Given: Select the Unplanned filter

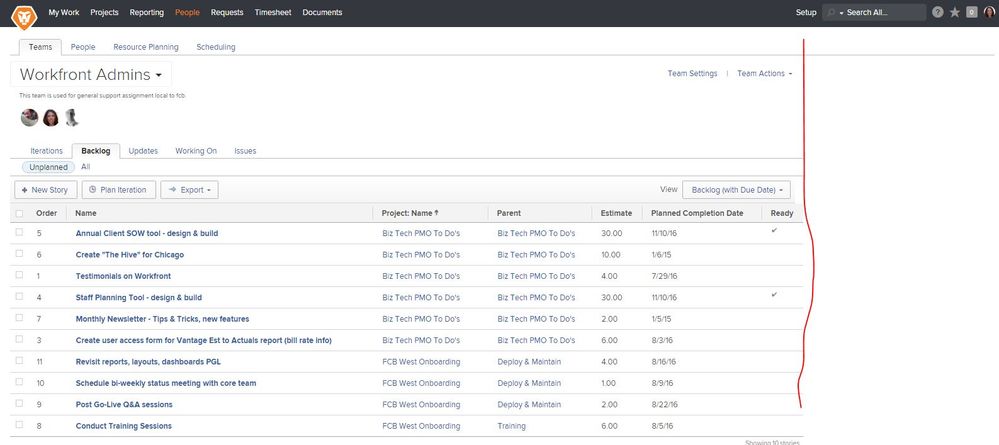Looking at the screenshot, I should click(x=48, y=167).
